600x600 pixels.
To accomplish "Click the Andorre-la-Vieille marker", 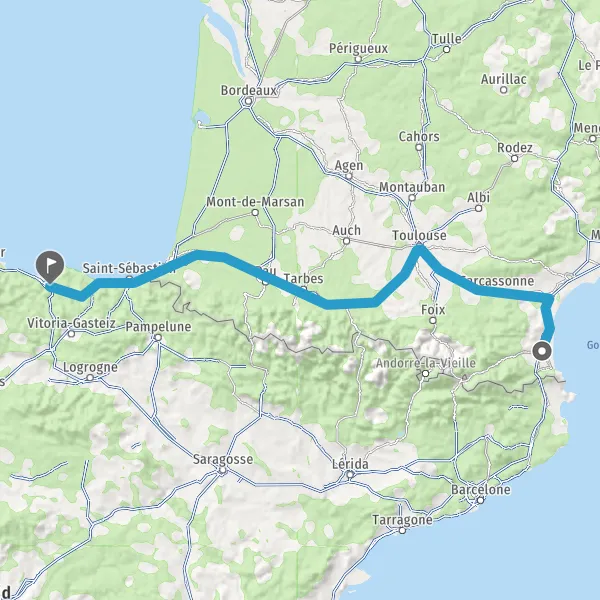I will (x=425, y=373).
